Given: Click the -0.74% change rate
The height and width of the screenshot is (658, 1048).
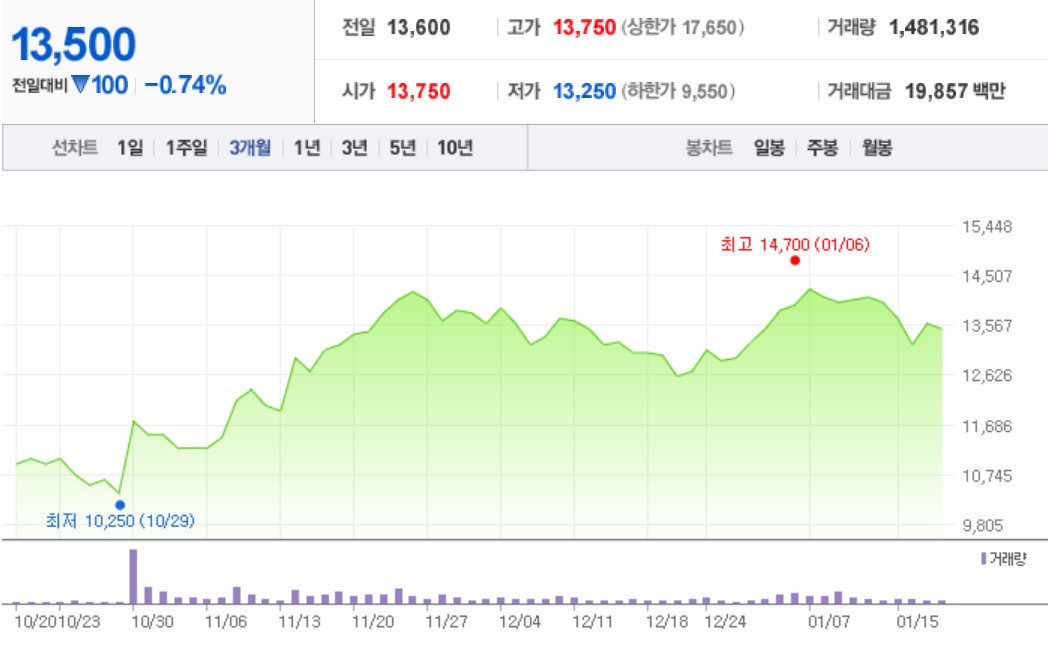Looking at the screenshot, I should coord(185,85).
